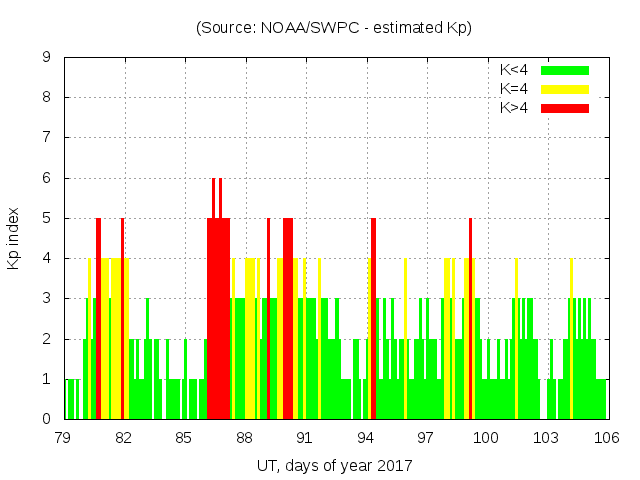Click the red K>4 legend swatch
Viewport: 640px width, 480px height.
565,107
